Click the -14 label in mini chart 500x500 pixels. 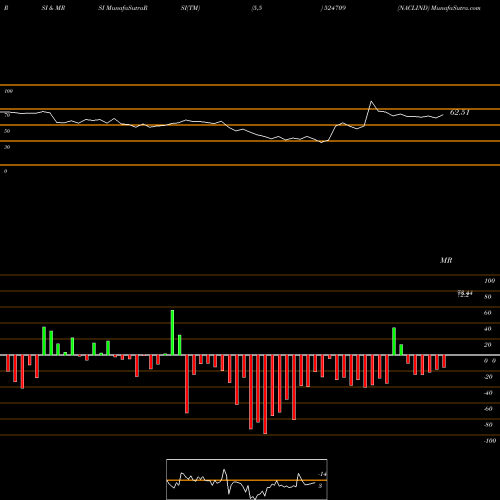tap(322, 474)
